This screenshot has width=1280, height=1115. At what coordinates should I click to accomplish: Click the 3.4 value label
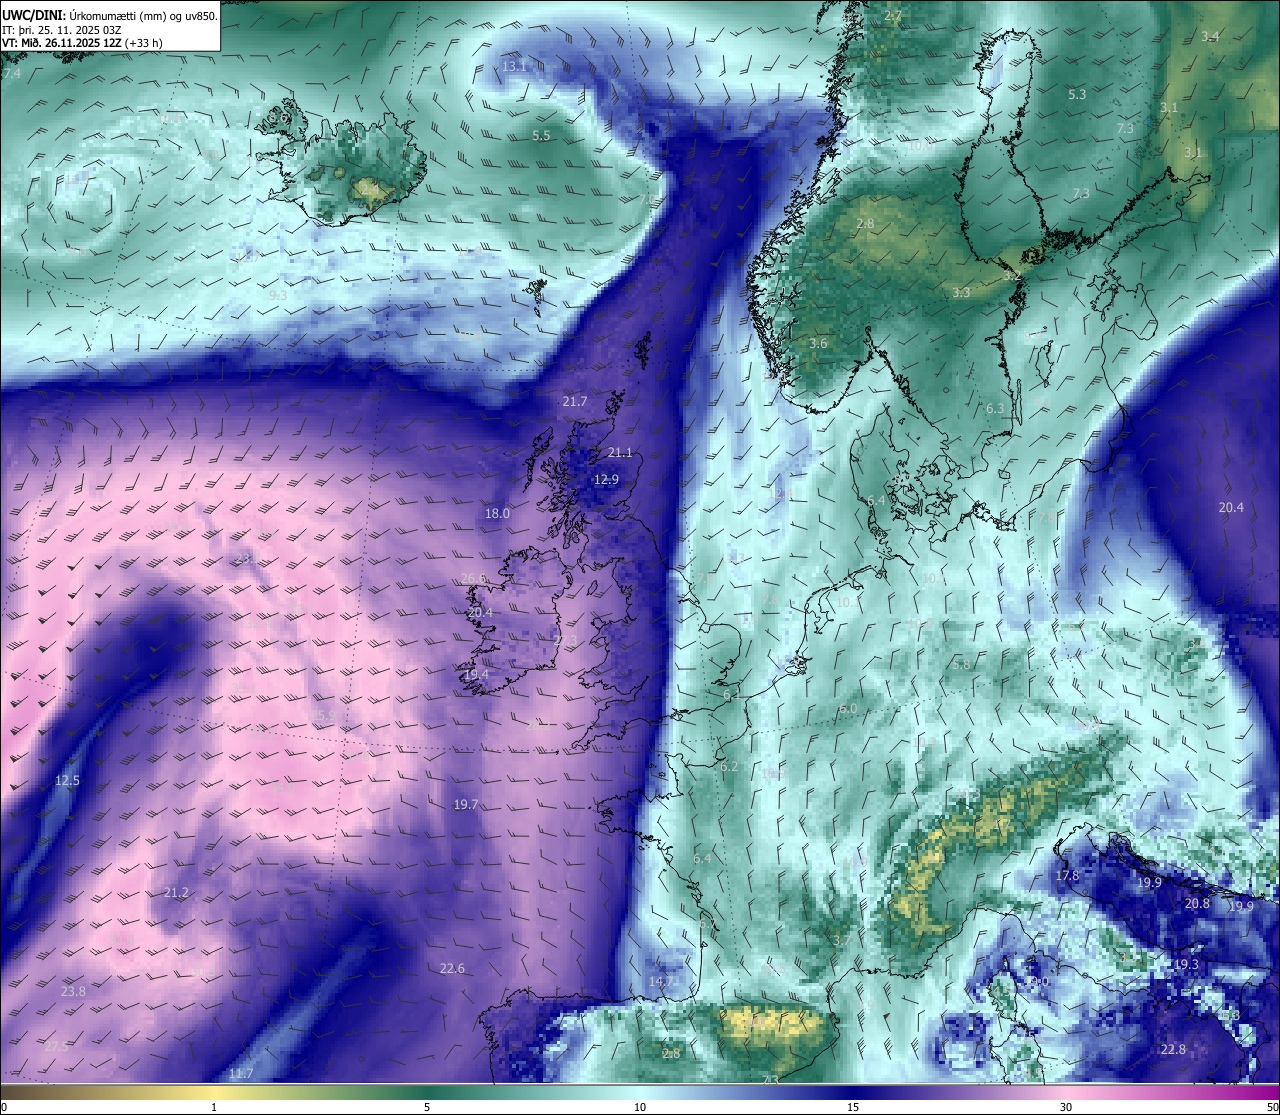pos(1210,36)
